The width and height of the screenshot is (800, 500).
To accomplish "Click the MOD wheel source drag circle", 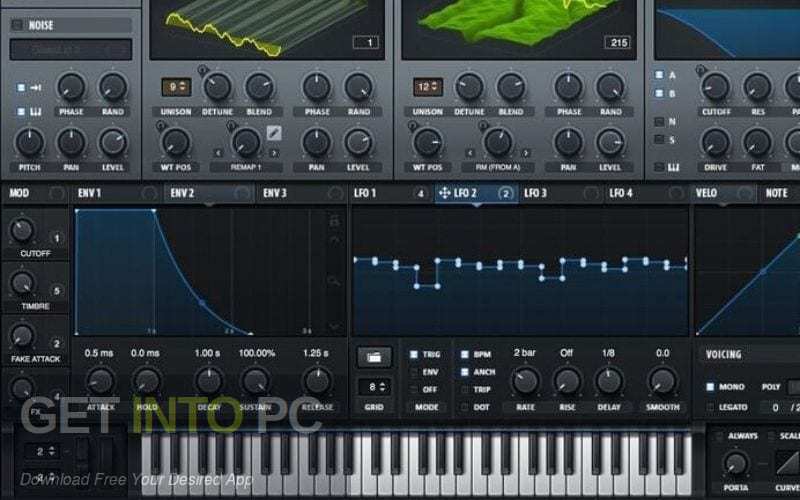I will (57, 193).
